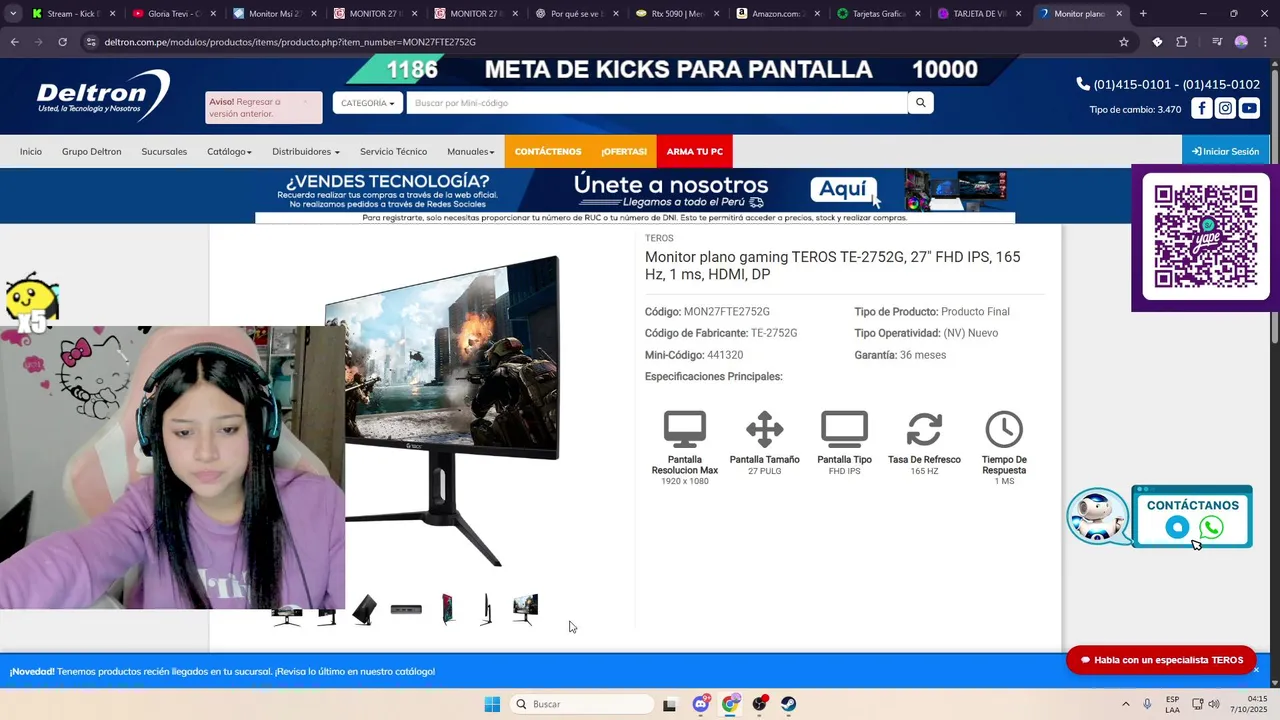Viewport: 1280px width, 720px height.
Task: Open browser extensions puzzle icon
Action: pyautogui.click(x=1182, y=42)
